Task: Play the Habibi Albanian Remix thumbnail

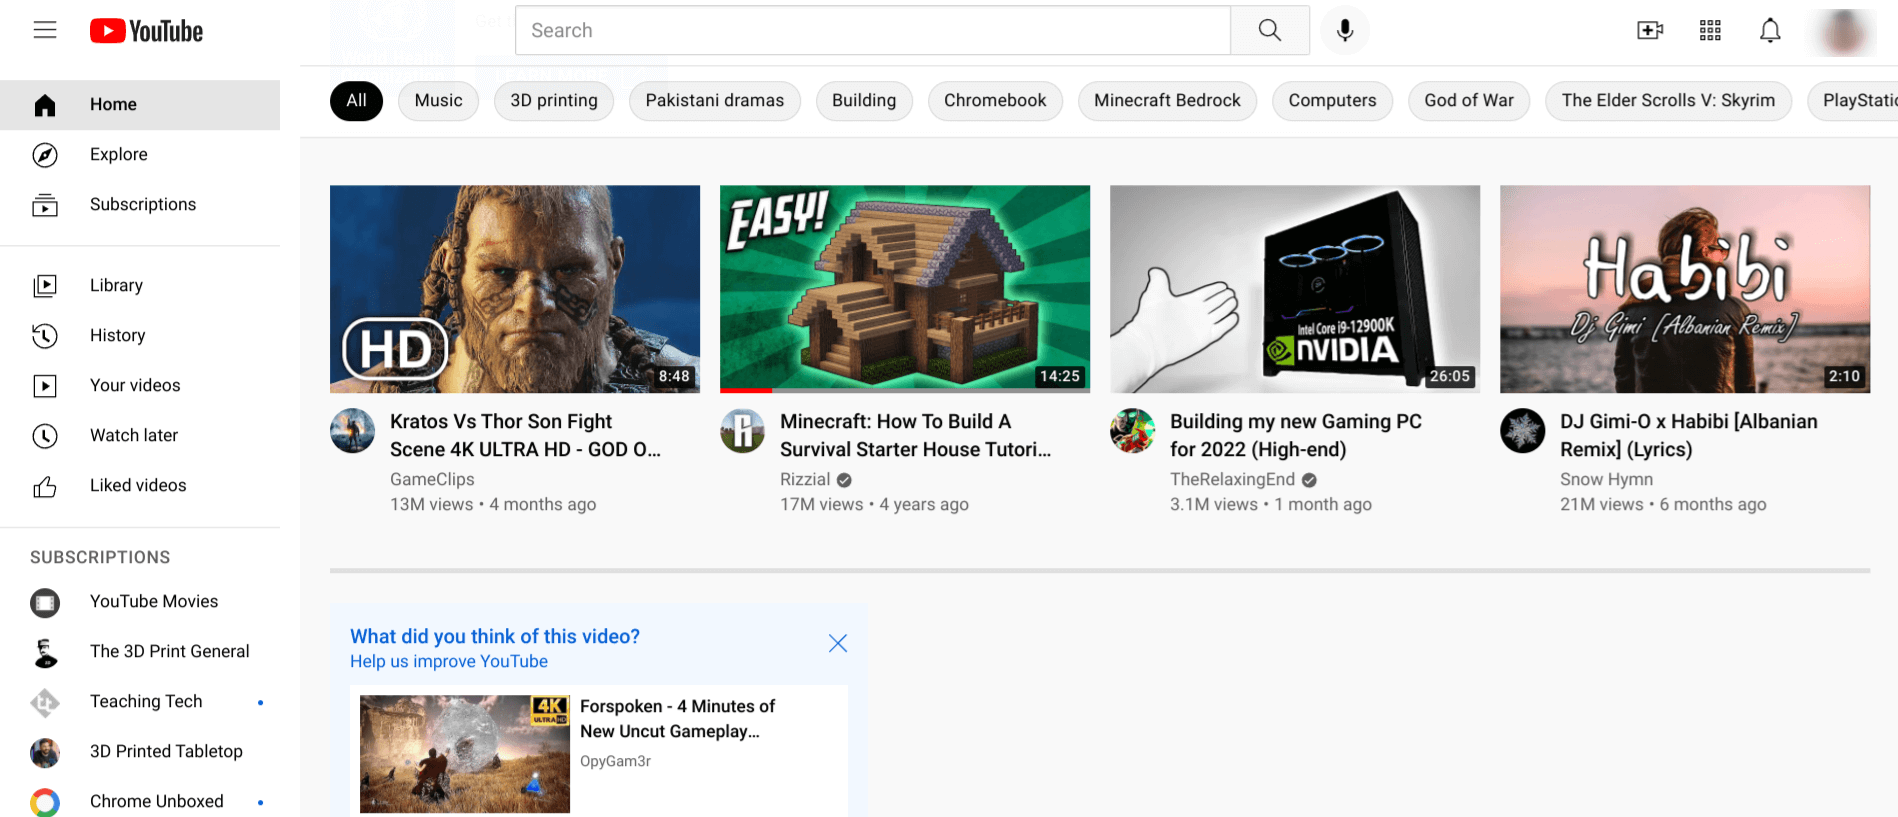Action: coord(1685,289)
